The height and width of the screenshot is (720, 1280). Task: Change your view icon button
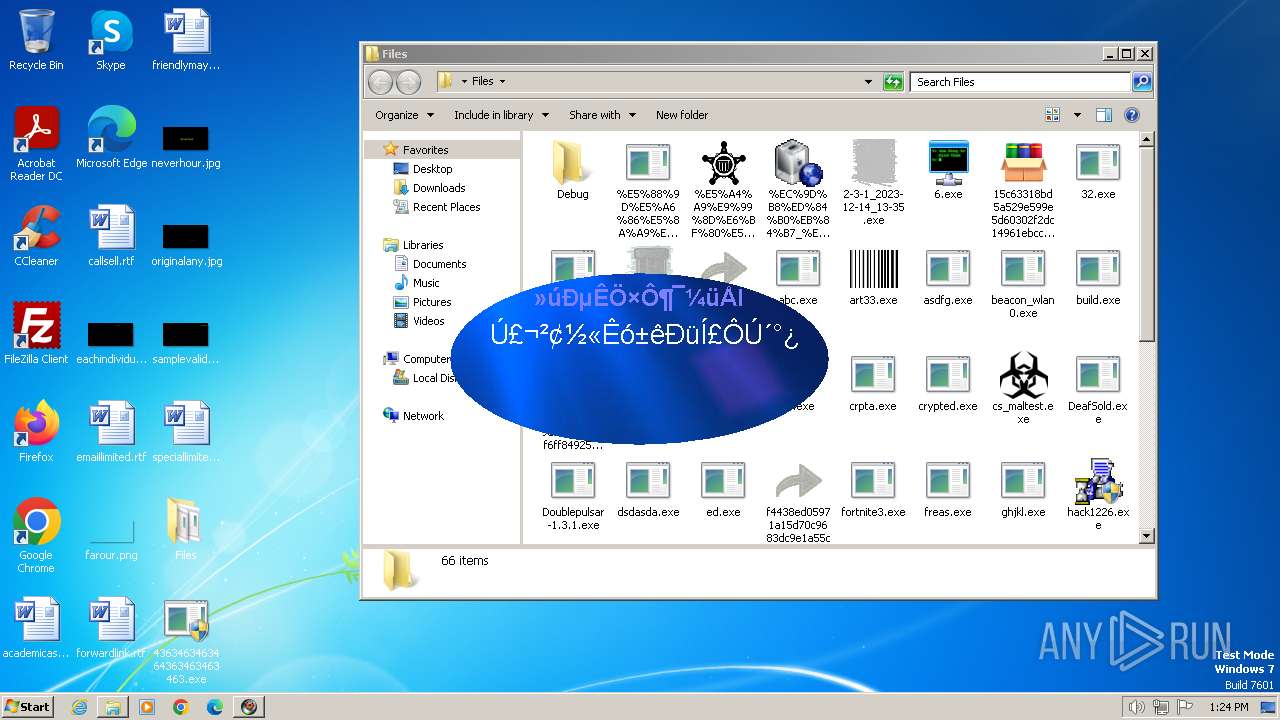(1053, 115)
